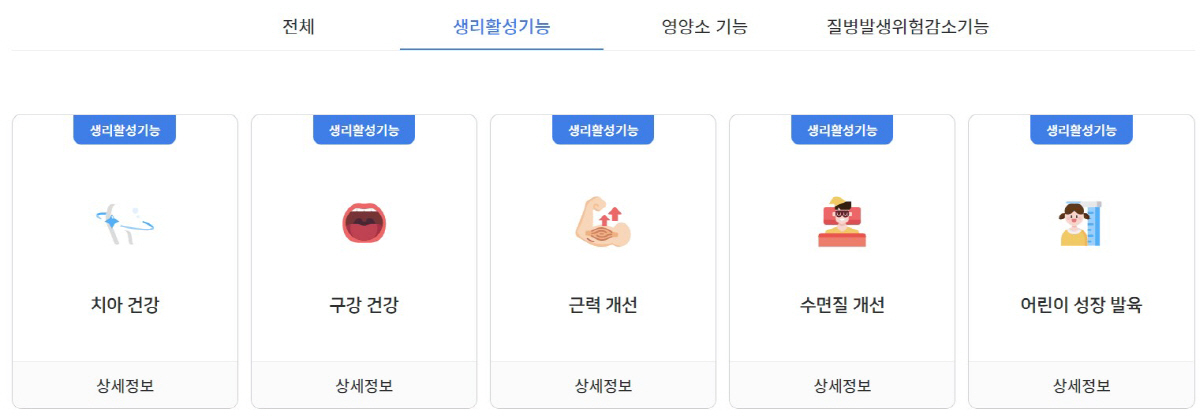Open 상세정보 for 수면질 개선
1200x419 pixels.
point(842,385)
